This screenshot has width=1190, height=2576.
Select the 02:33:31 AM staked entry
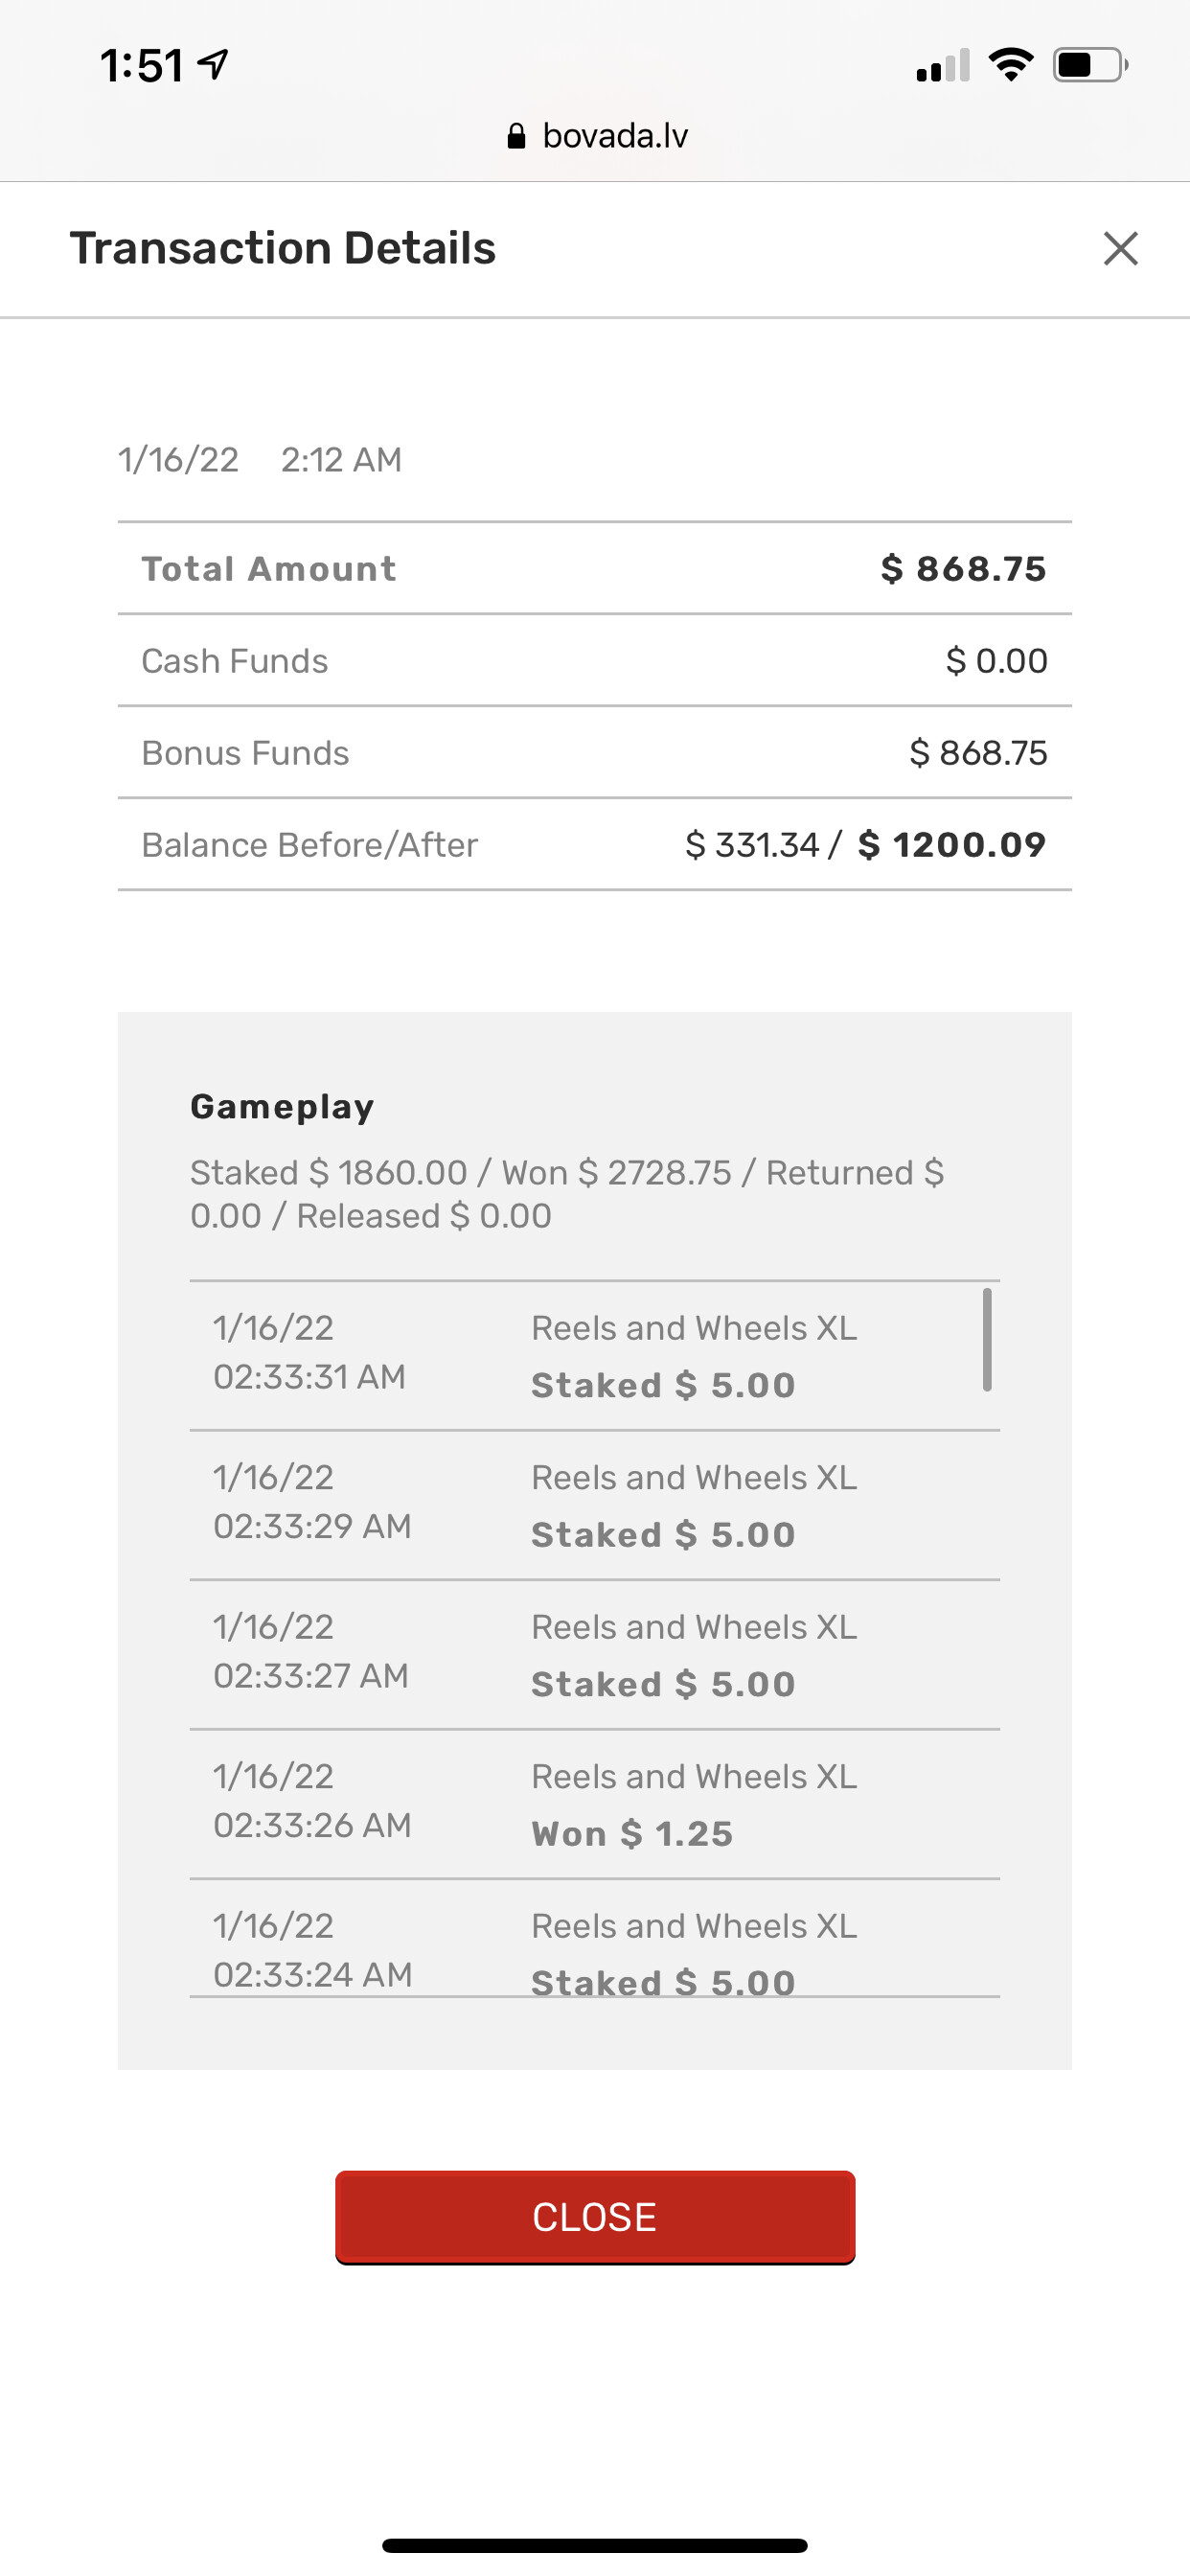click(594, 1356)
